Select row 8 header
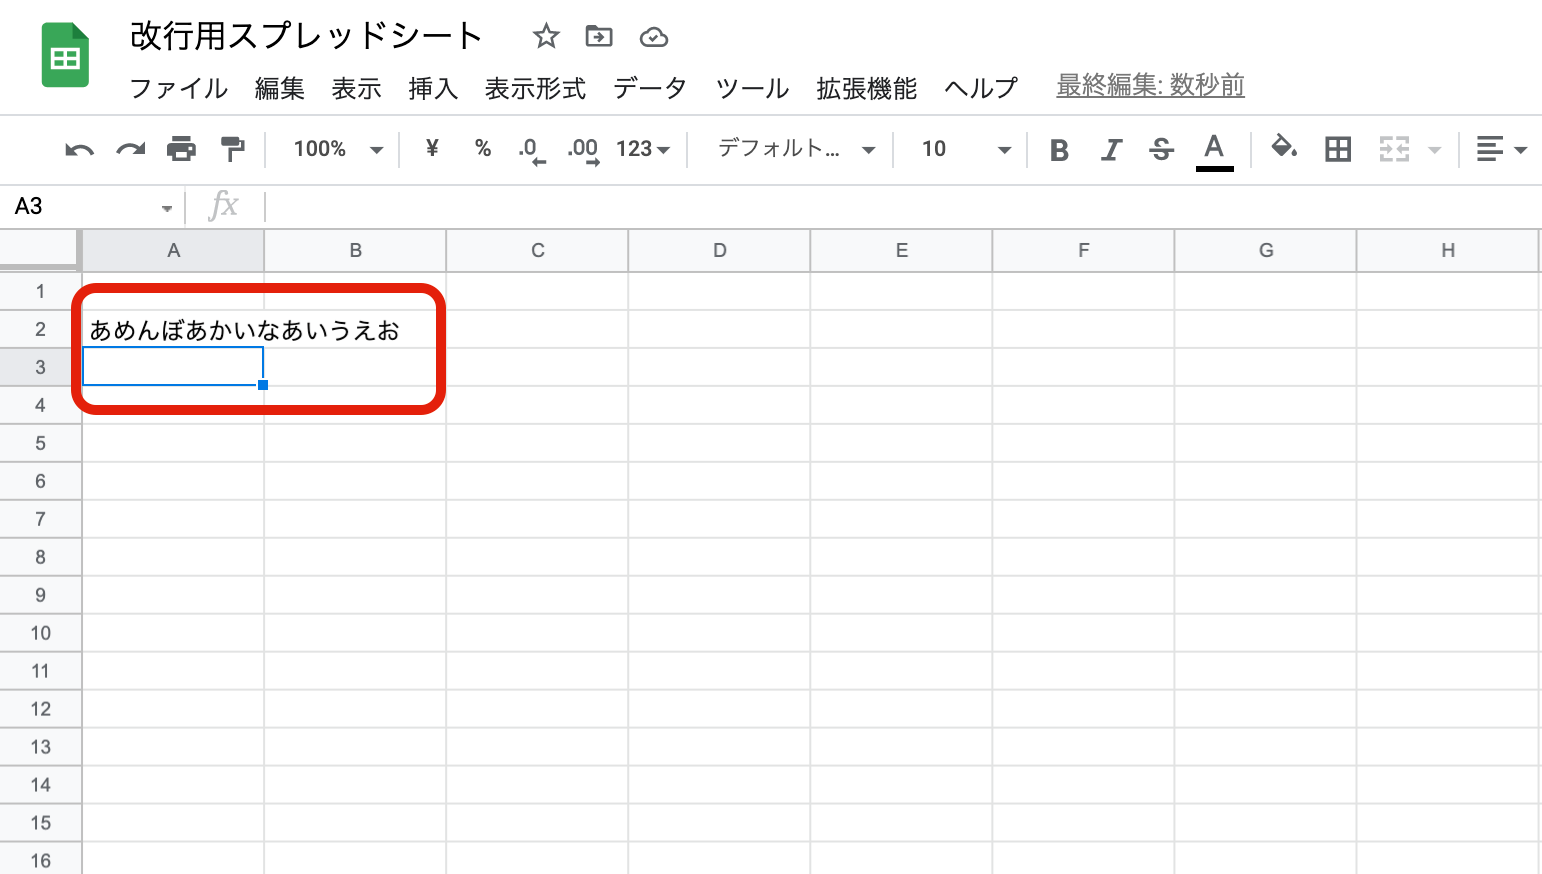Viewport: 1542px width, 874px height. point(40,557)
